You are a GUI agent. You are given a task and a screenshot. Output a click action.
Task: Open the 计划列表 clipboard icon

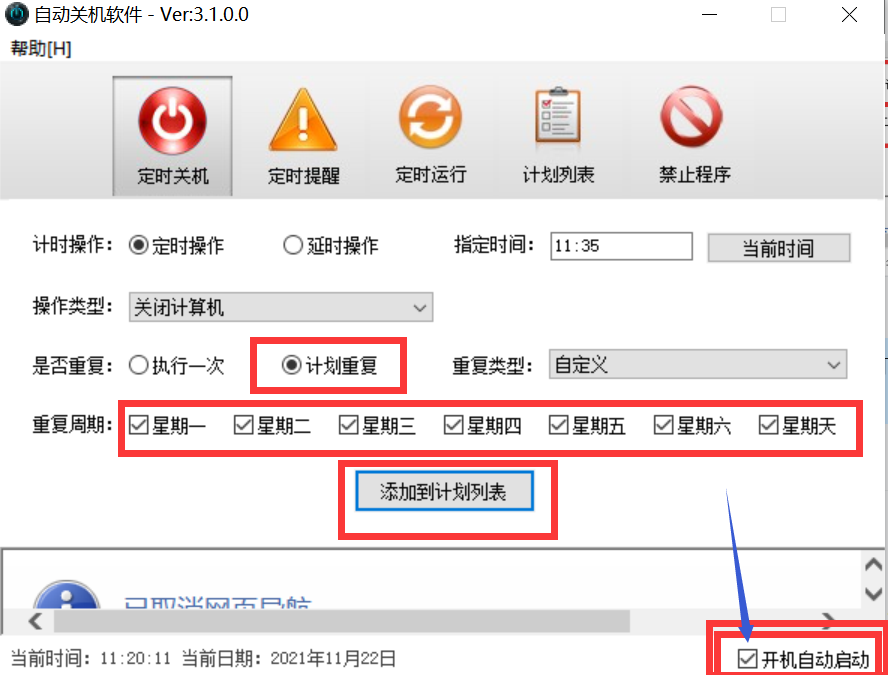558,117
